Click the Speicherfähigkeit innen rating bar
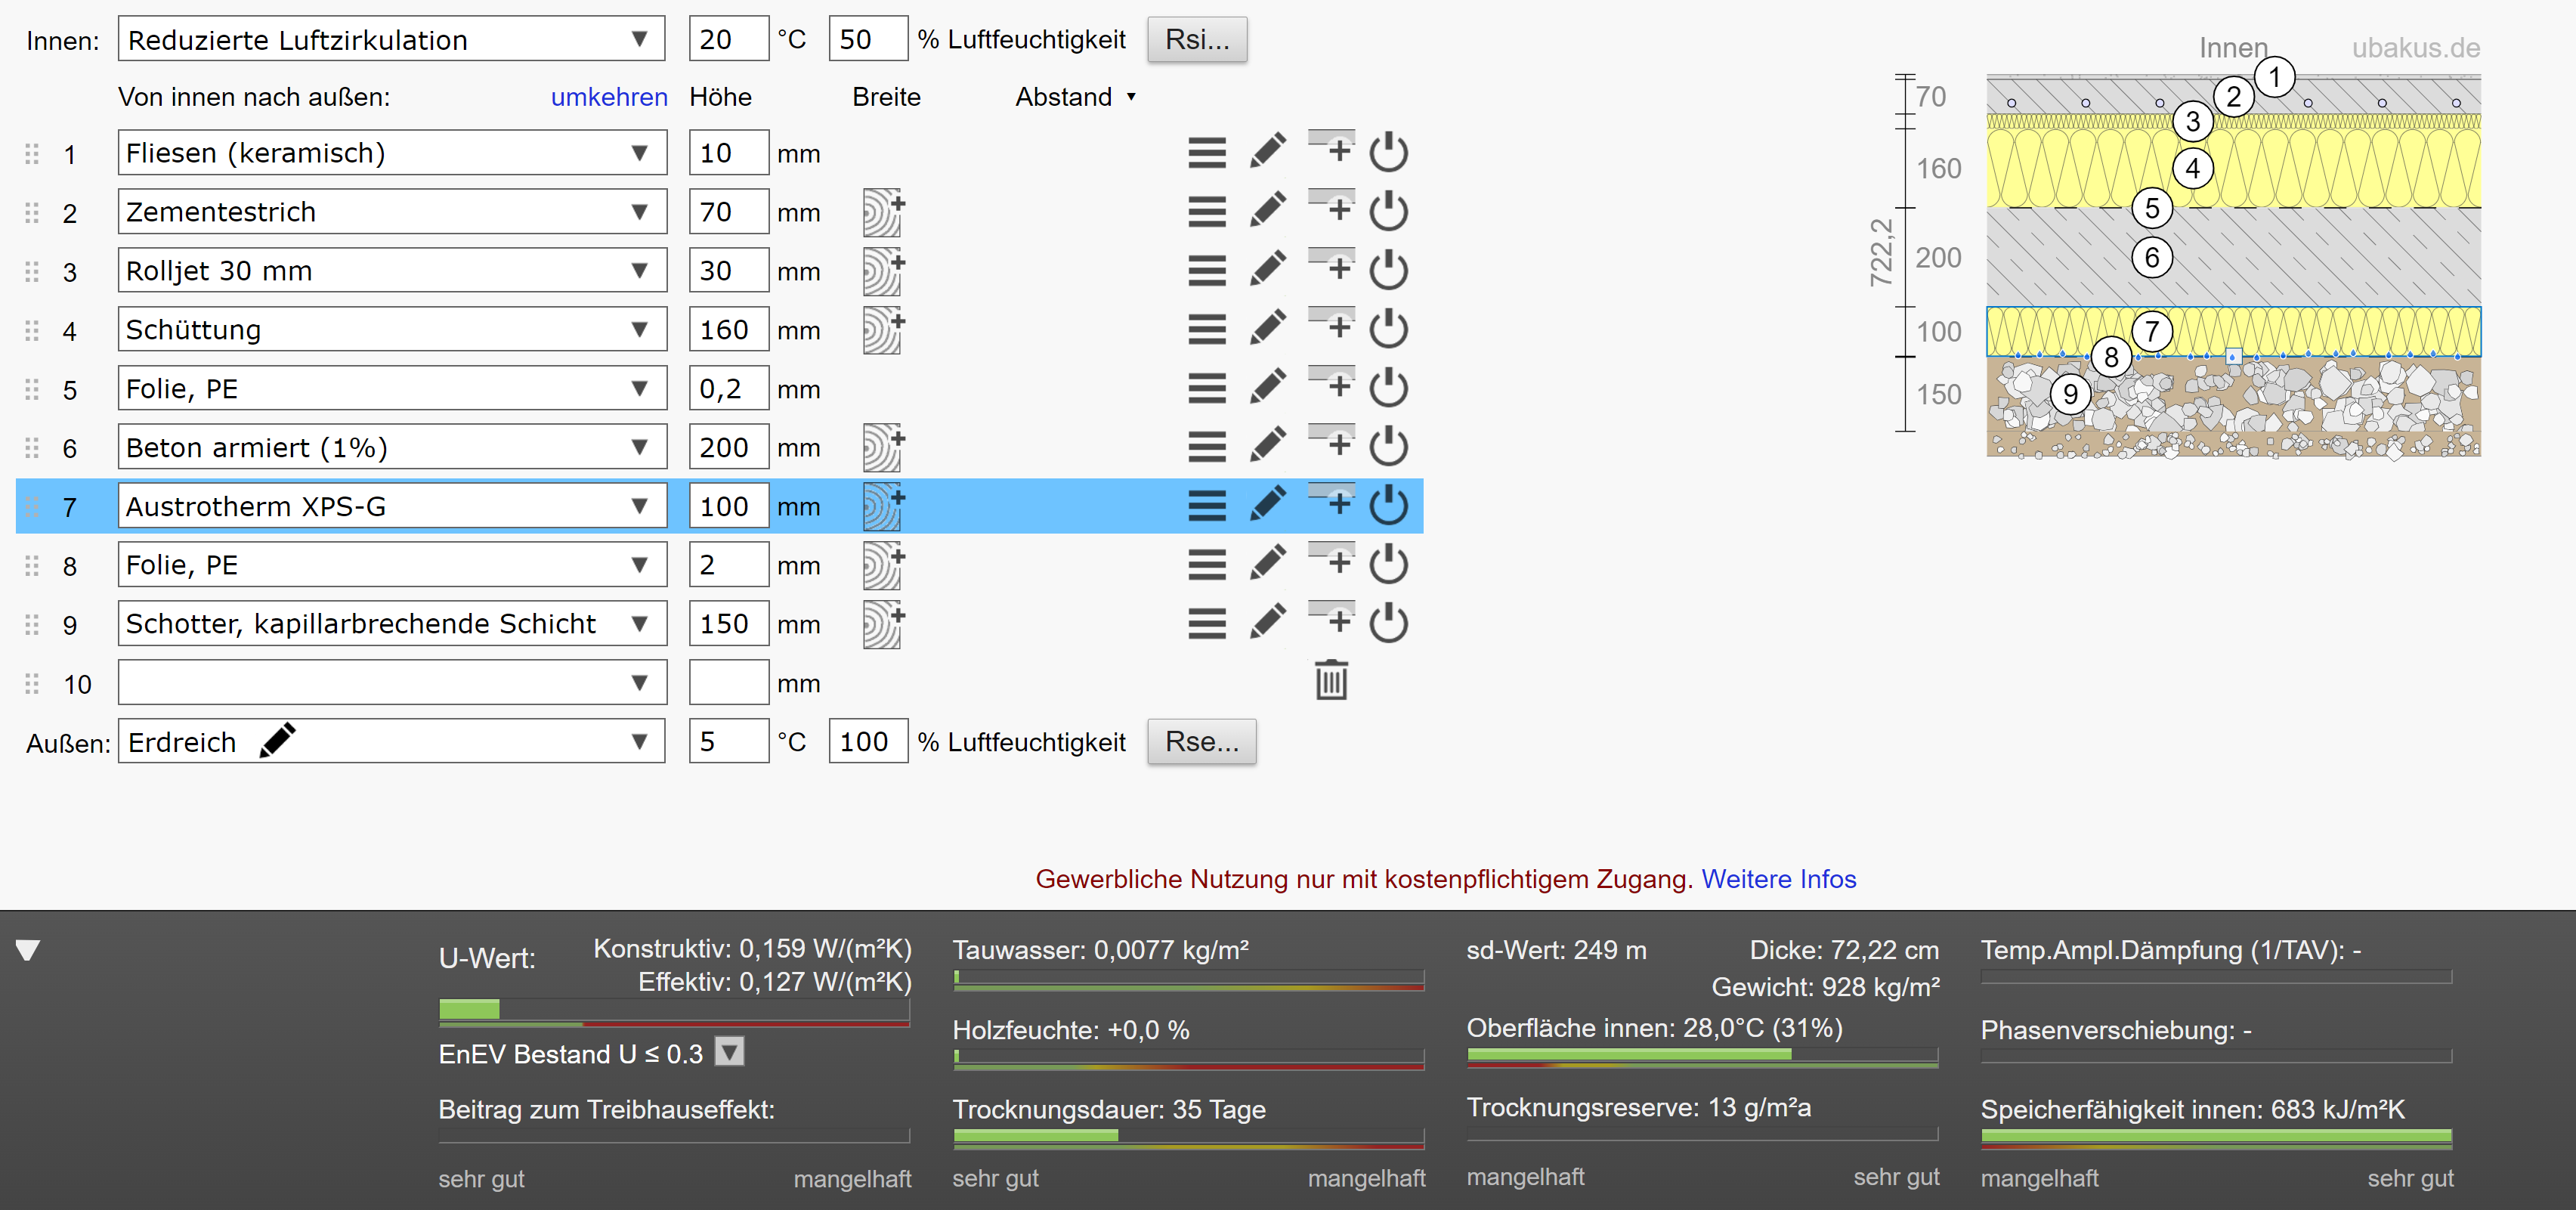 2216,1138
